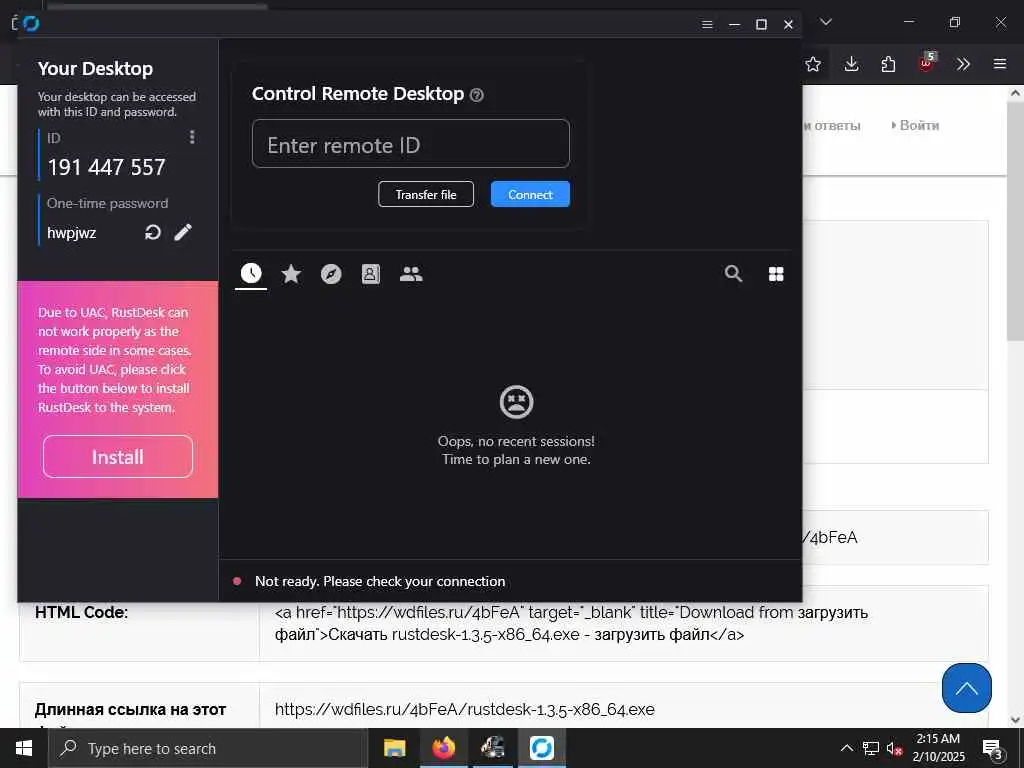Change peer view with the grid icon
The height and width of the screenshot is (768, 1024).
[x=776, y=274]
